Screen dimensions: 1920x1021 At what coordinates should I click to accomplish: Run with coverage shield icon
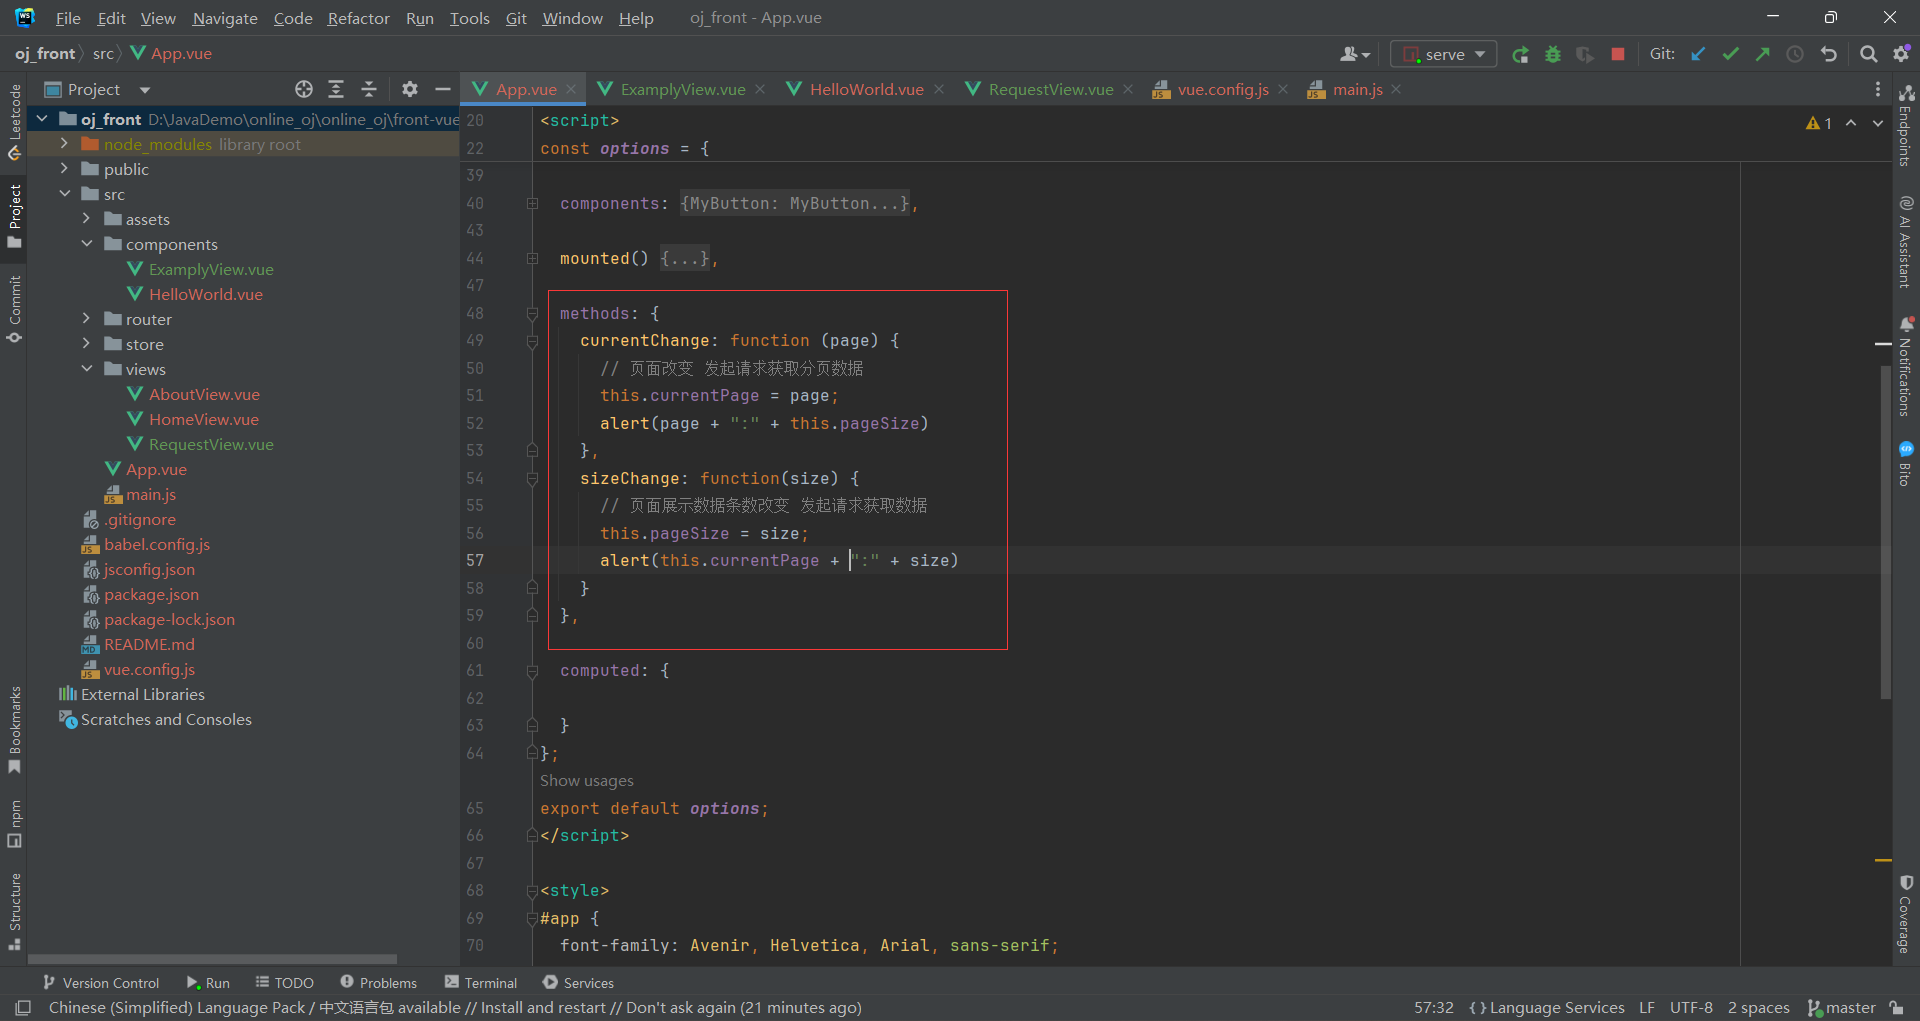coord(1585,54)
